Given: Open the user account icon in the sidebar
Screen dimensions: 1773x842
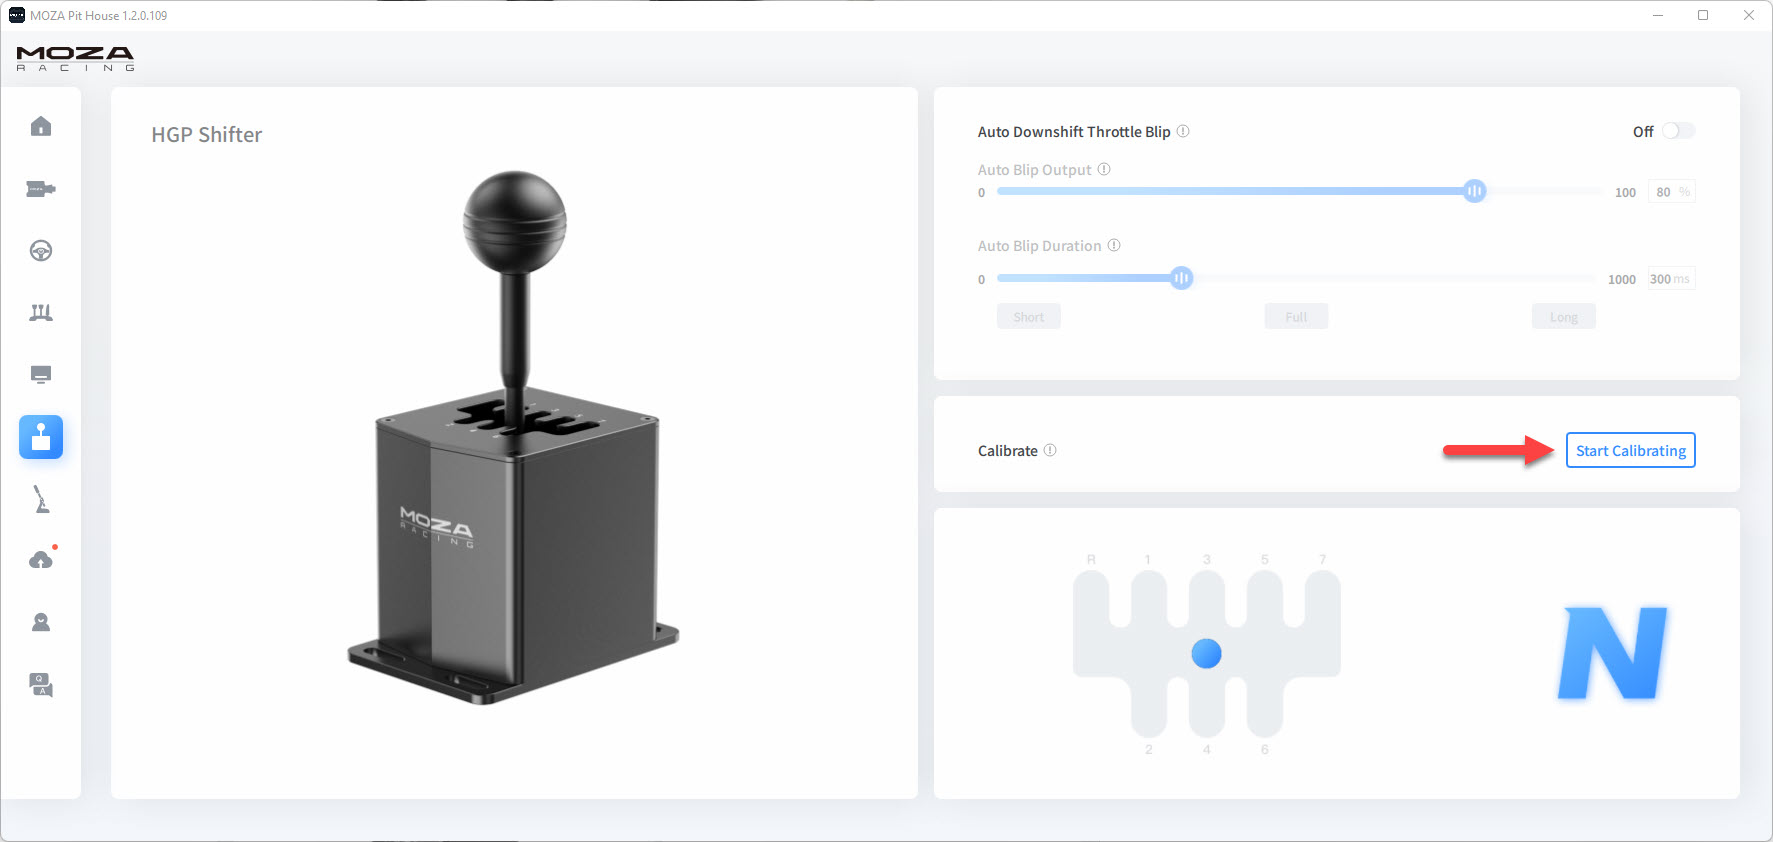Looking at the screenshot, I should pos(41,623).
